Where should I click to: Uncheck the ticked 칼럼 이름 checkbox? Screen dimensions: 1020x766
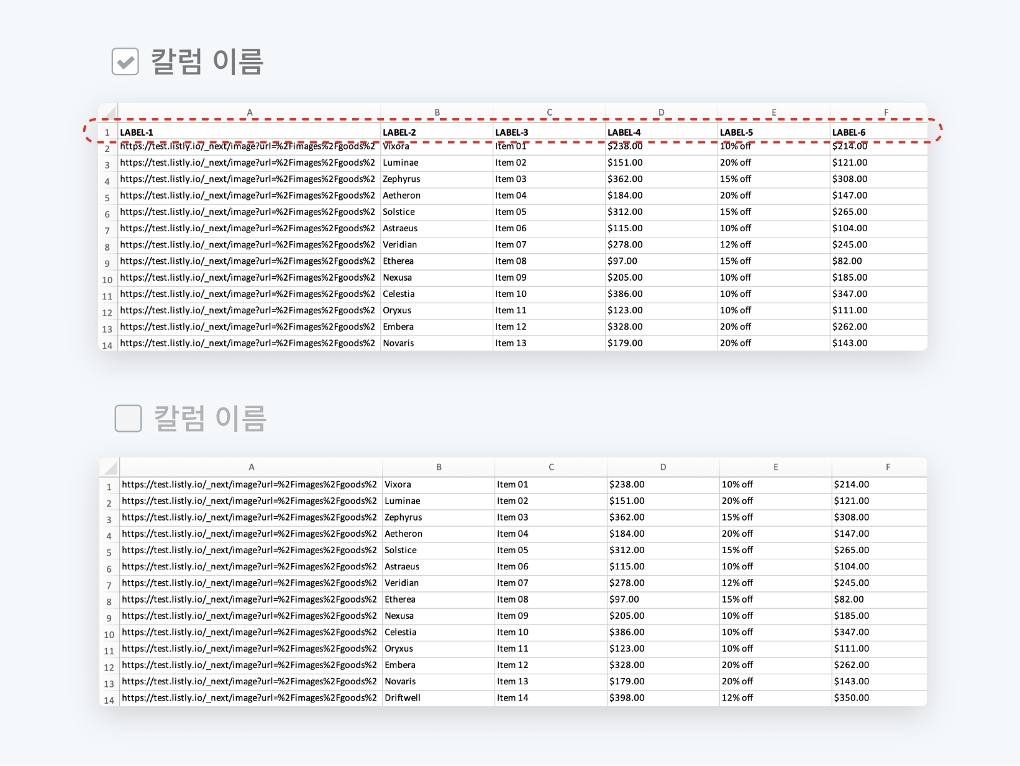(x=125, y=63)
